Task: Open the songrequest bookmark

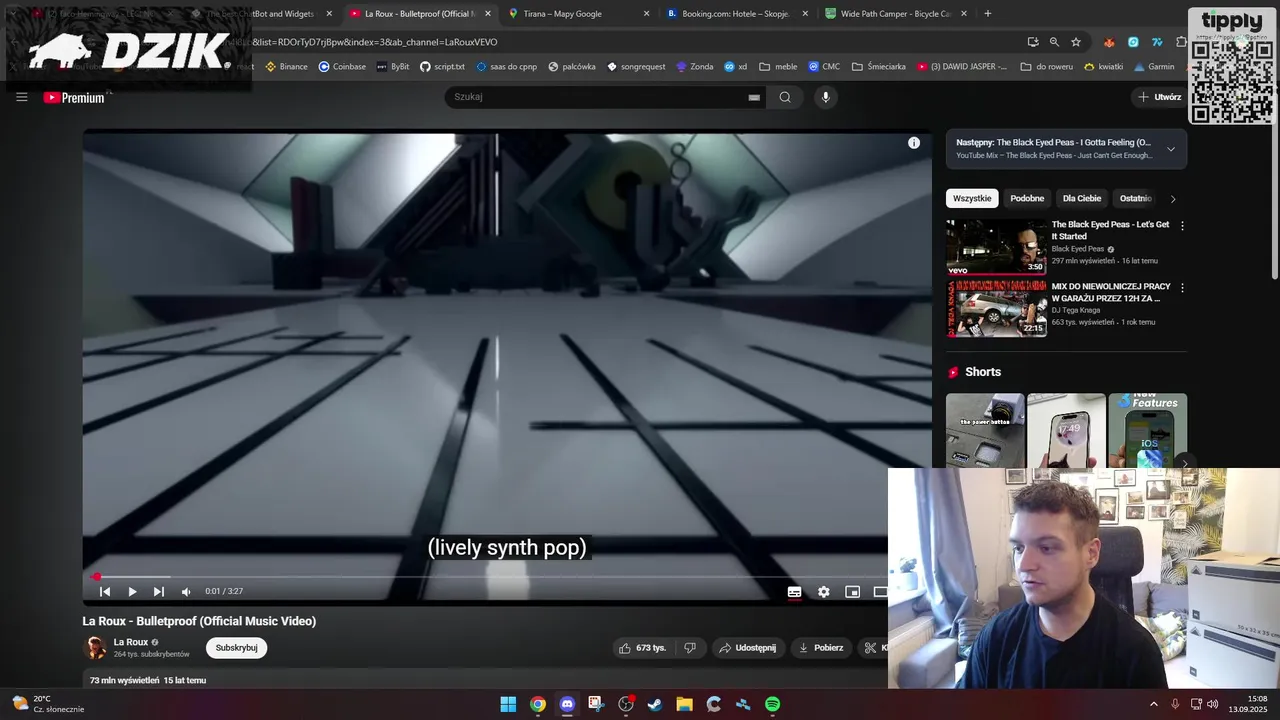Action: 635,67
